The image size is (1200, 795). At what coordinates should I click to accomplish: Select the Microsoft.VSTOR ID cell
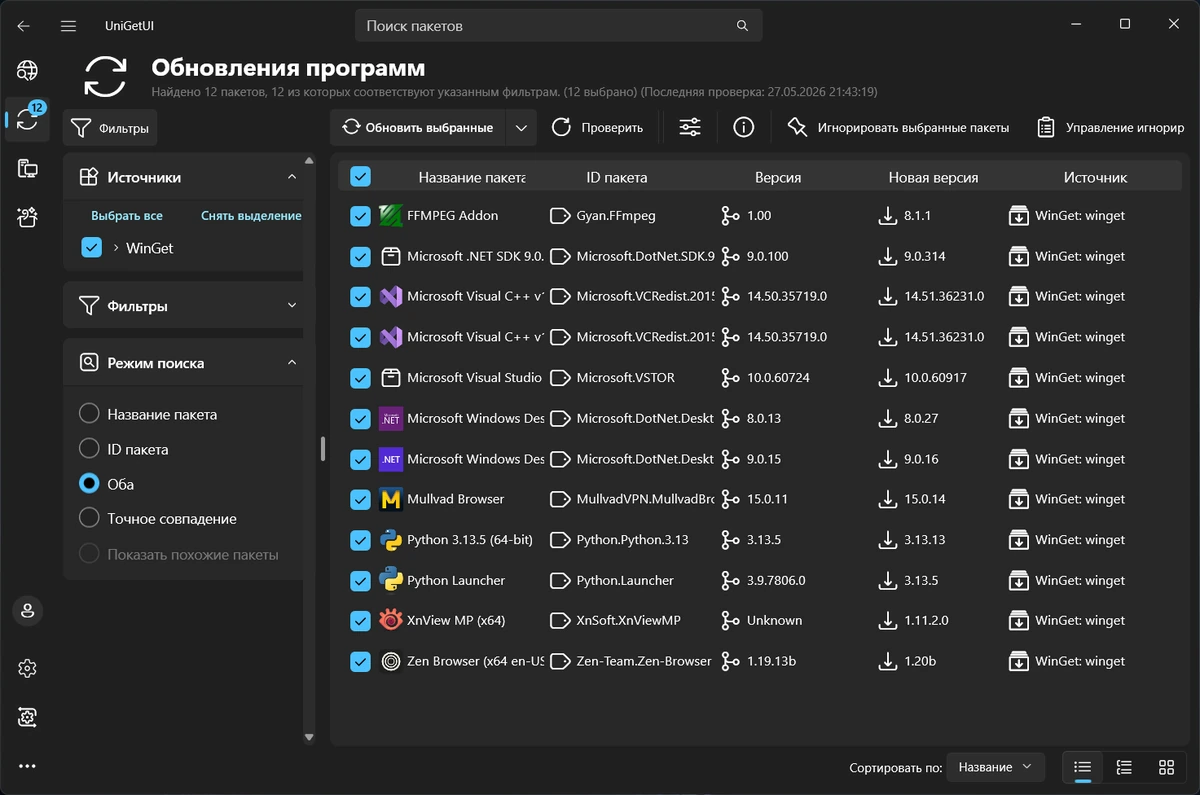tap(627, 378)
